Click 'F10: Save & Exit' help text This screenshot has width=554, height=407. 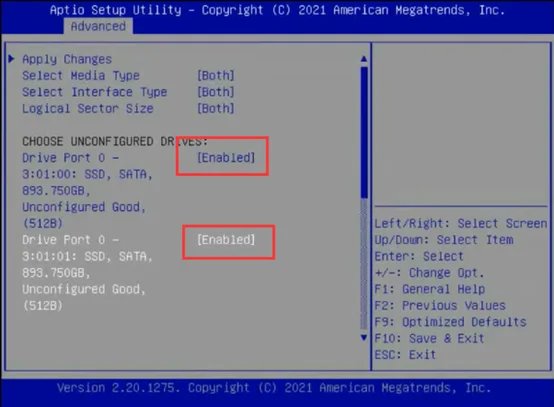pos(429,338)
